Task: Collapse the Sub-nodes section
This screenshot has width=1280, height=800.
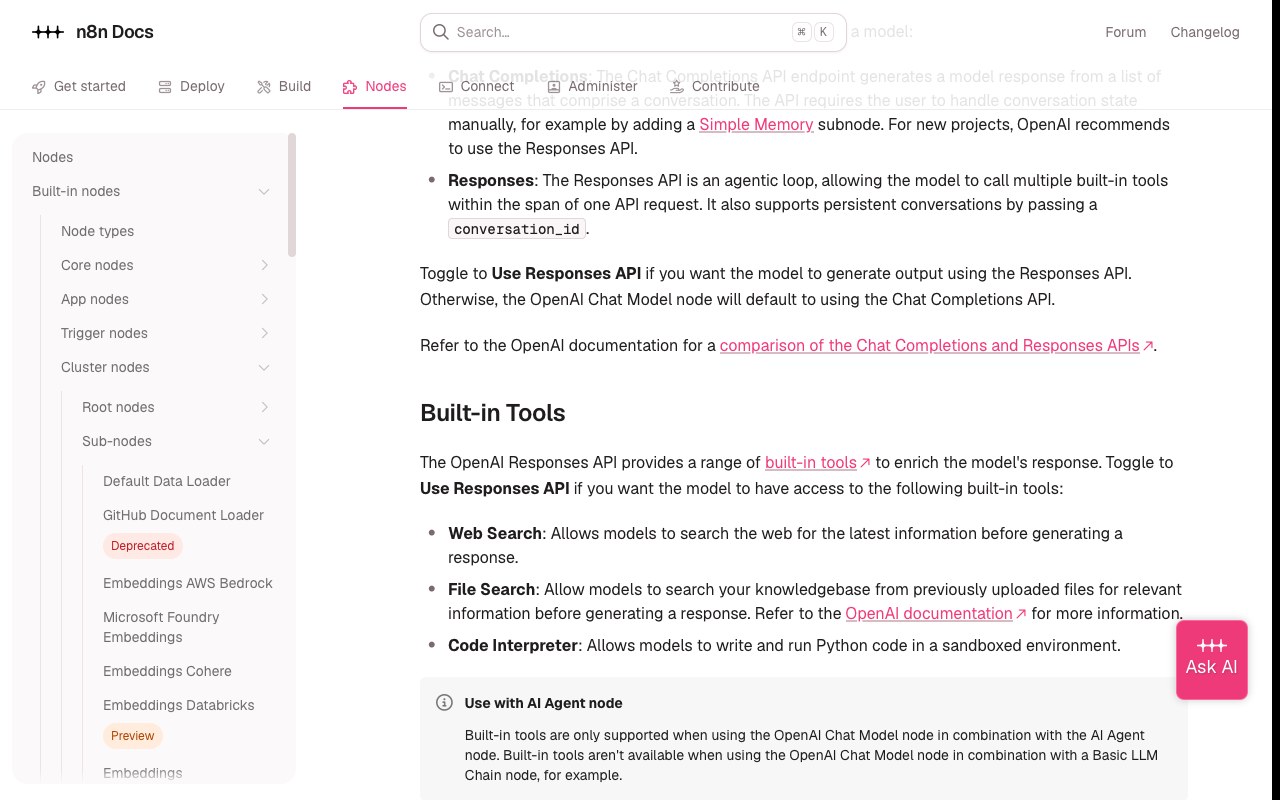Action: [264, 441]
